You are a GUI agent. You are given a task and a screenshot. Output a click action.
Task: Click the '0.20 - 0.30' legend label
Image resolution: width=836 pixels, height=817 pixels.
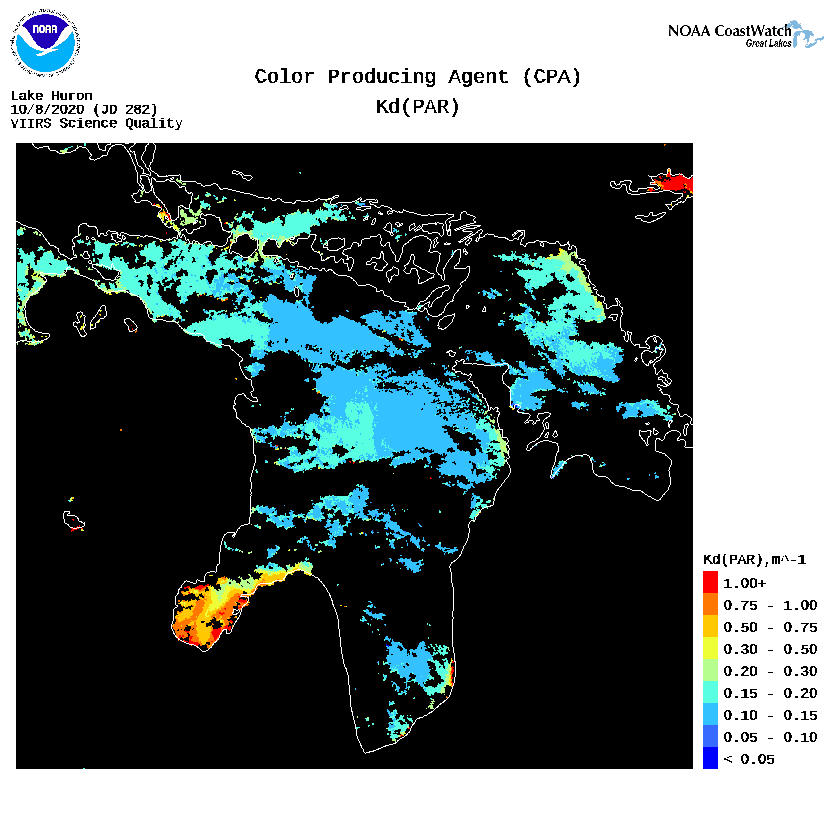click(x=770, y=671)
